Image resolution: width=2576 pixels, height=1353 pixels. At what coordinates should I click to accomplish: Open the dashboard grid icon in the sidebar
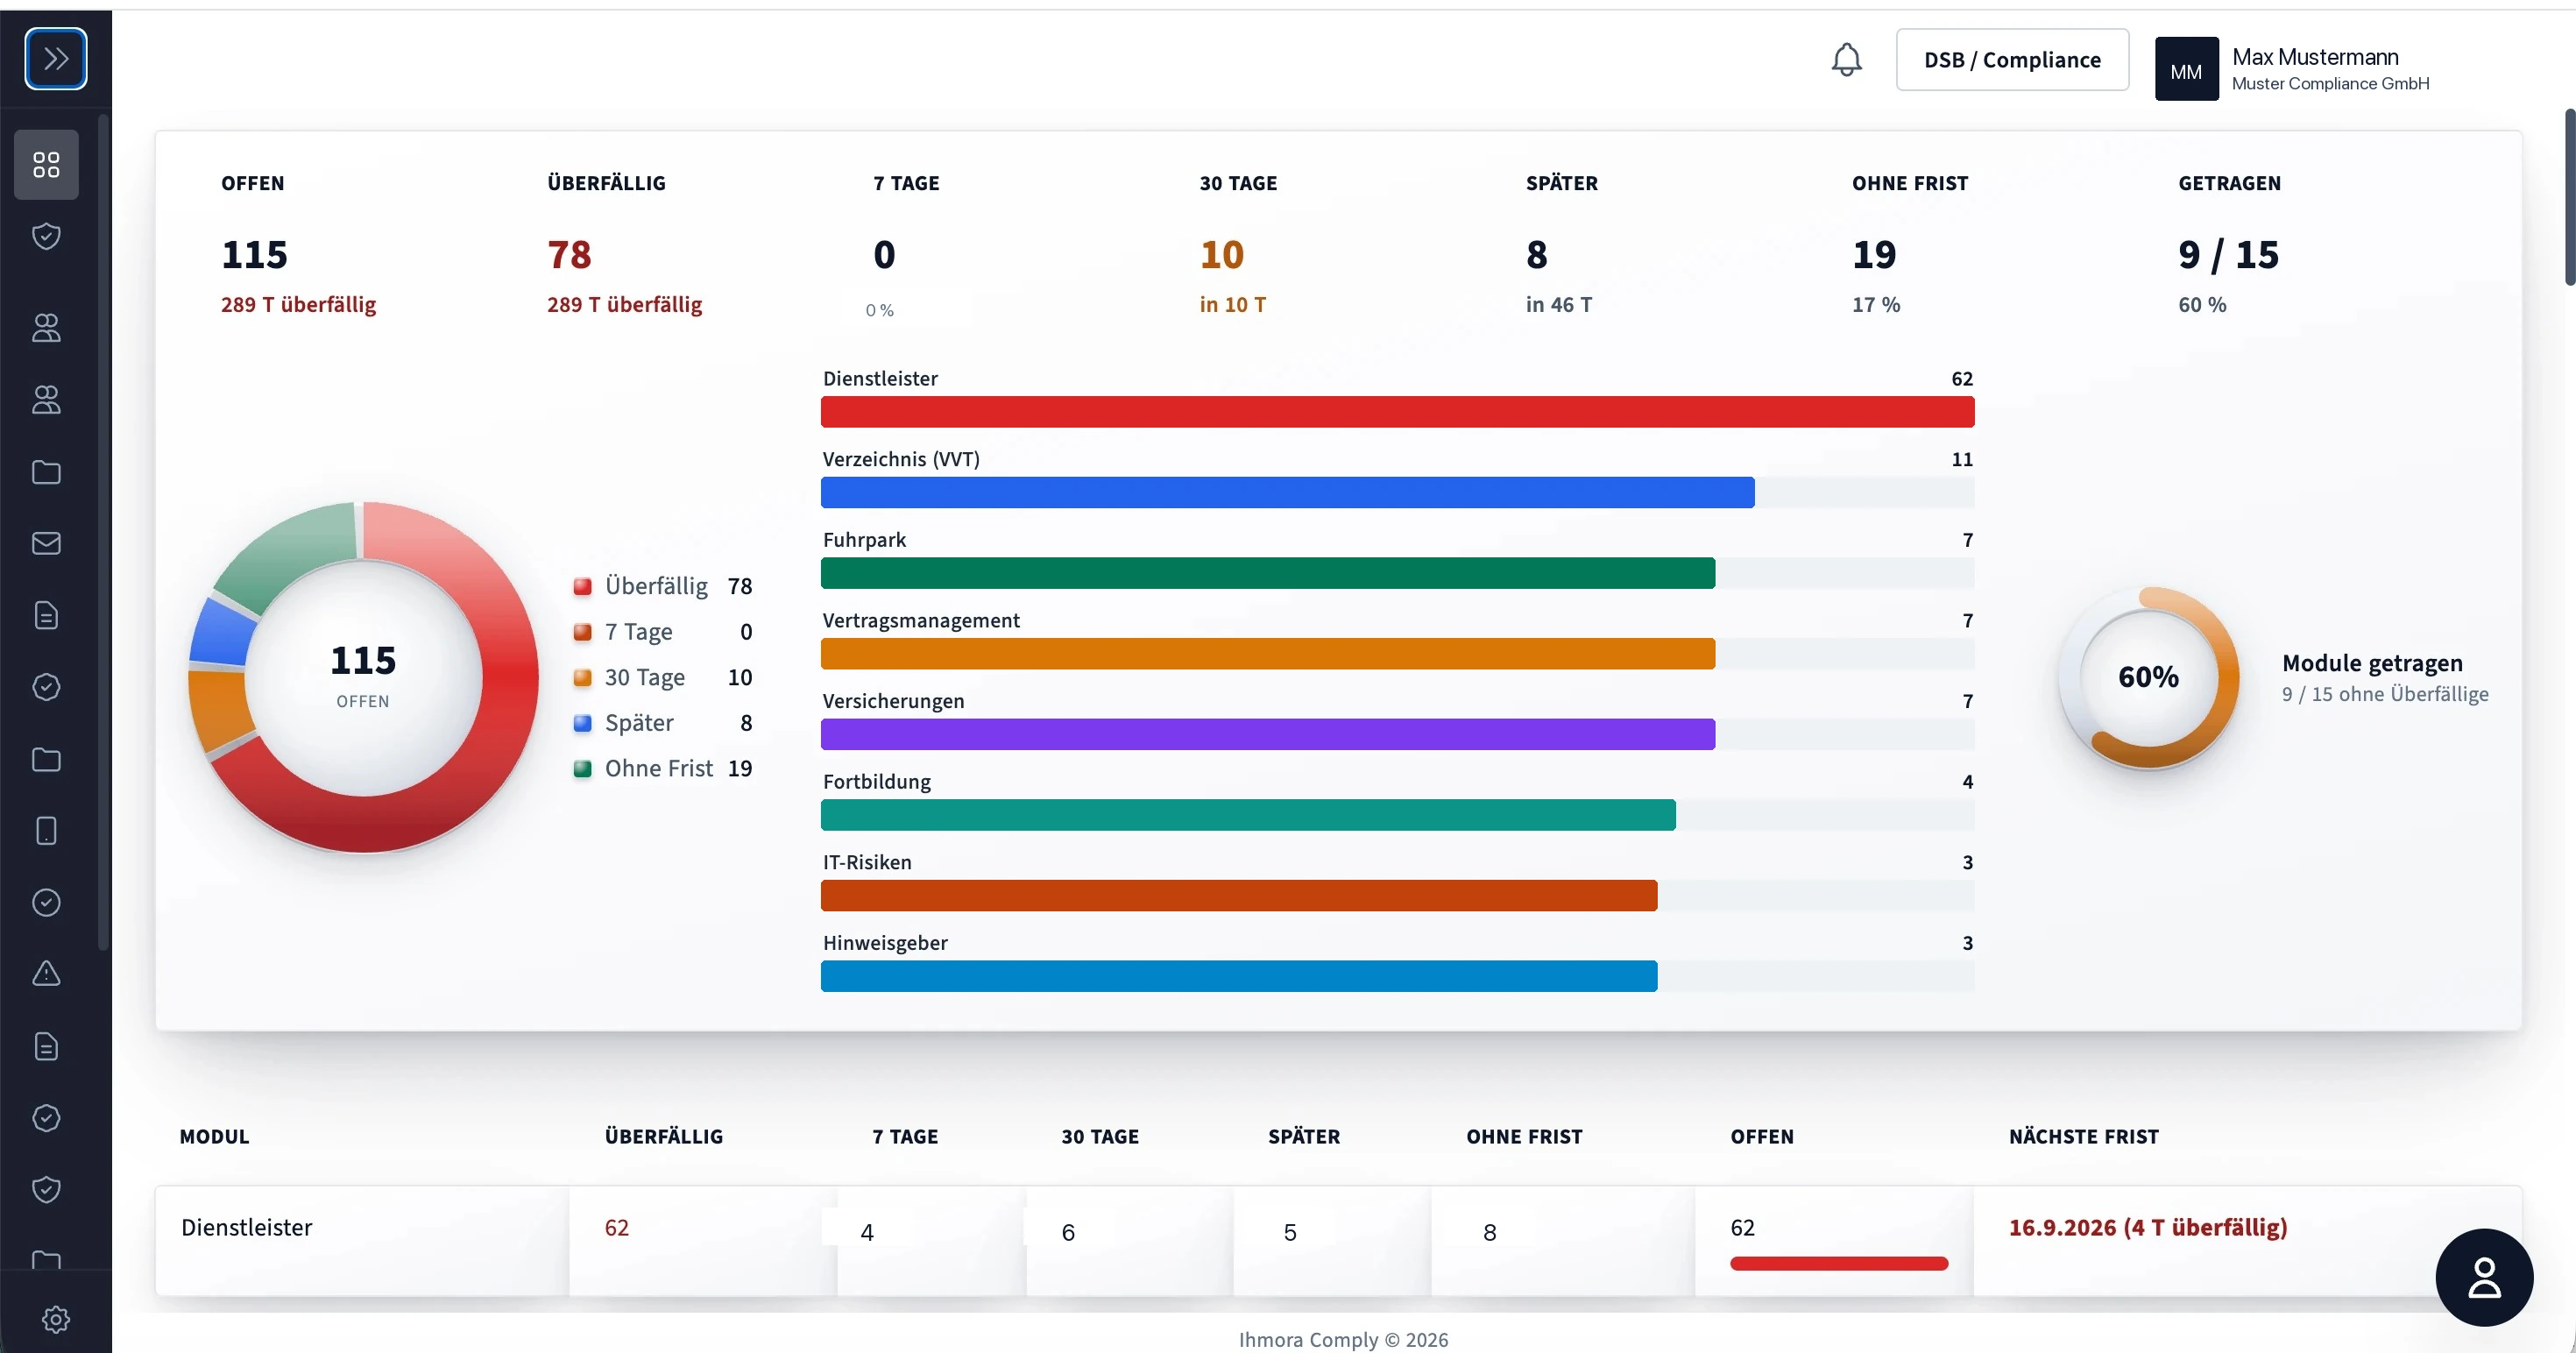click(46, 164)
